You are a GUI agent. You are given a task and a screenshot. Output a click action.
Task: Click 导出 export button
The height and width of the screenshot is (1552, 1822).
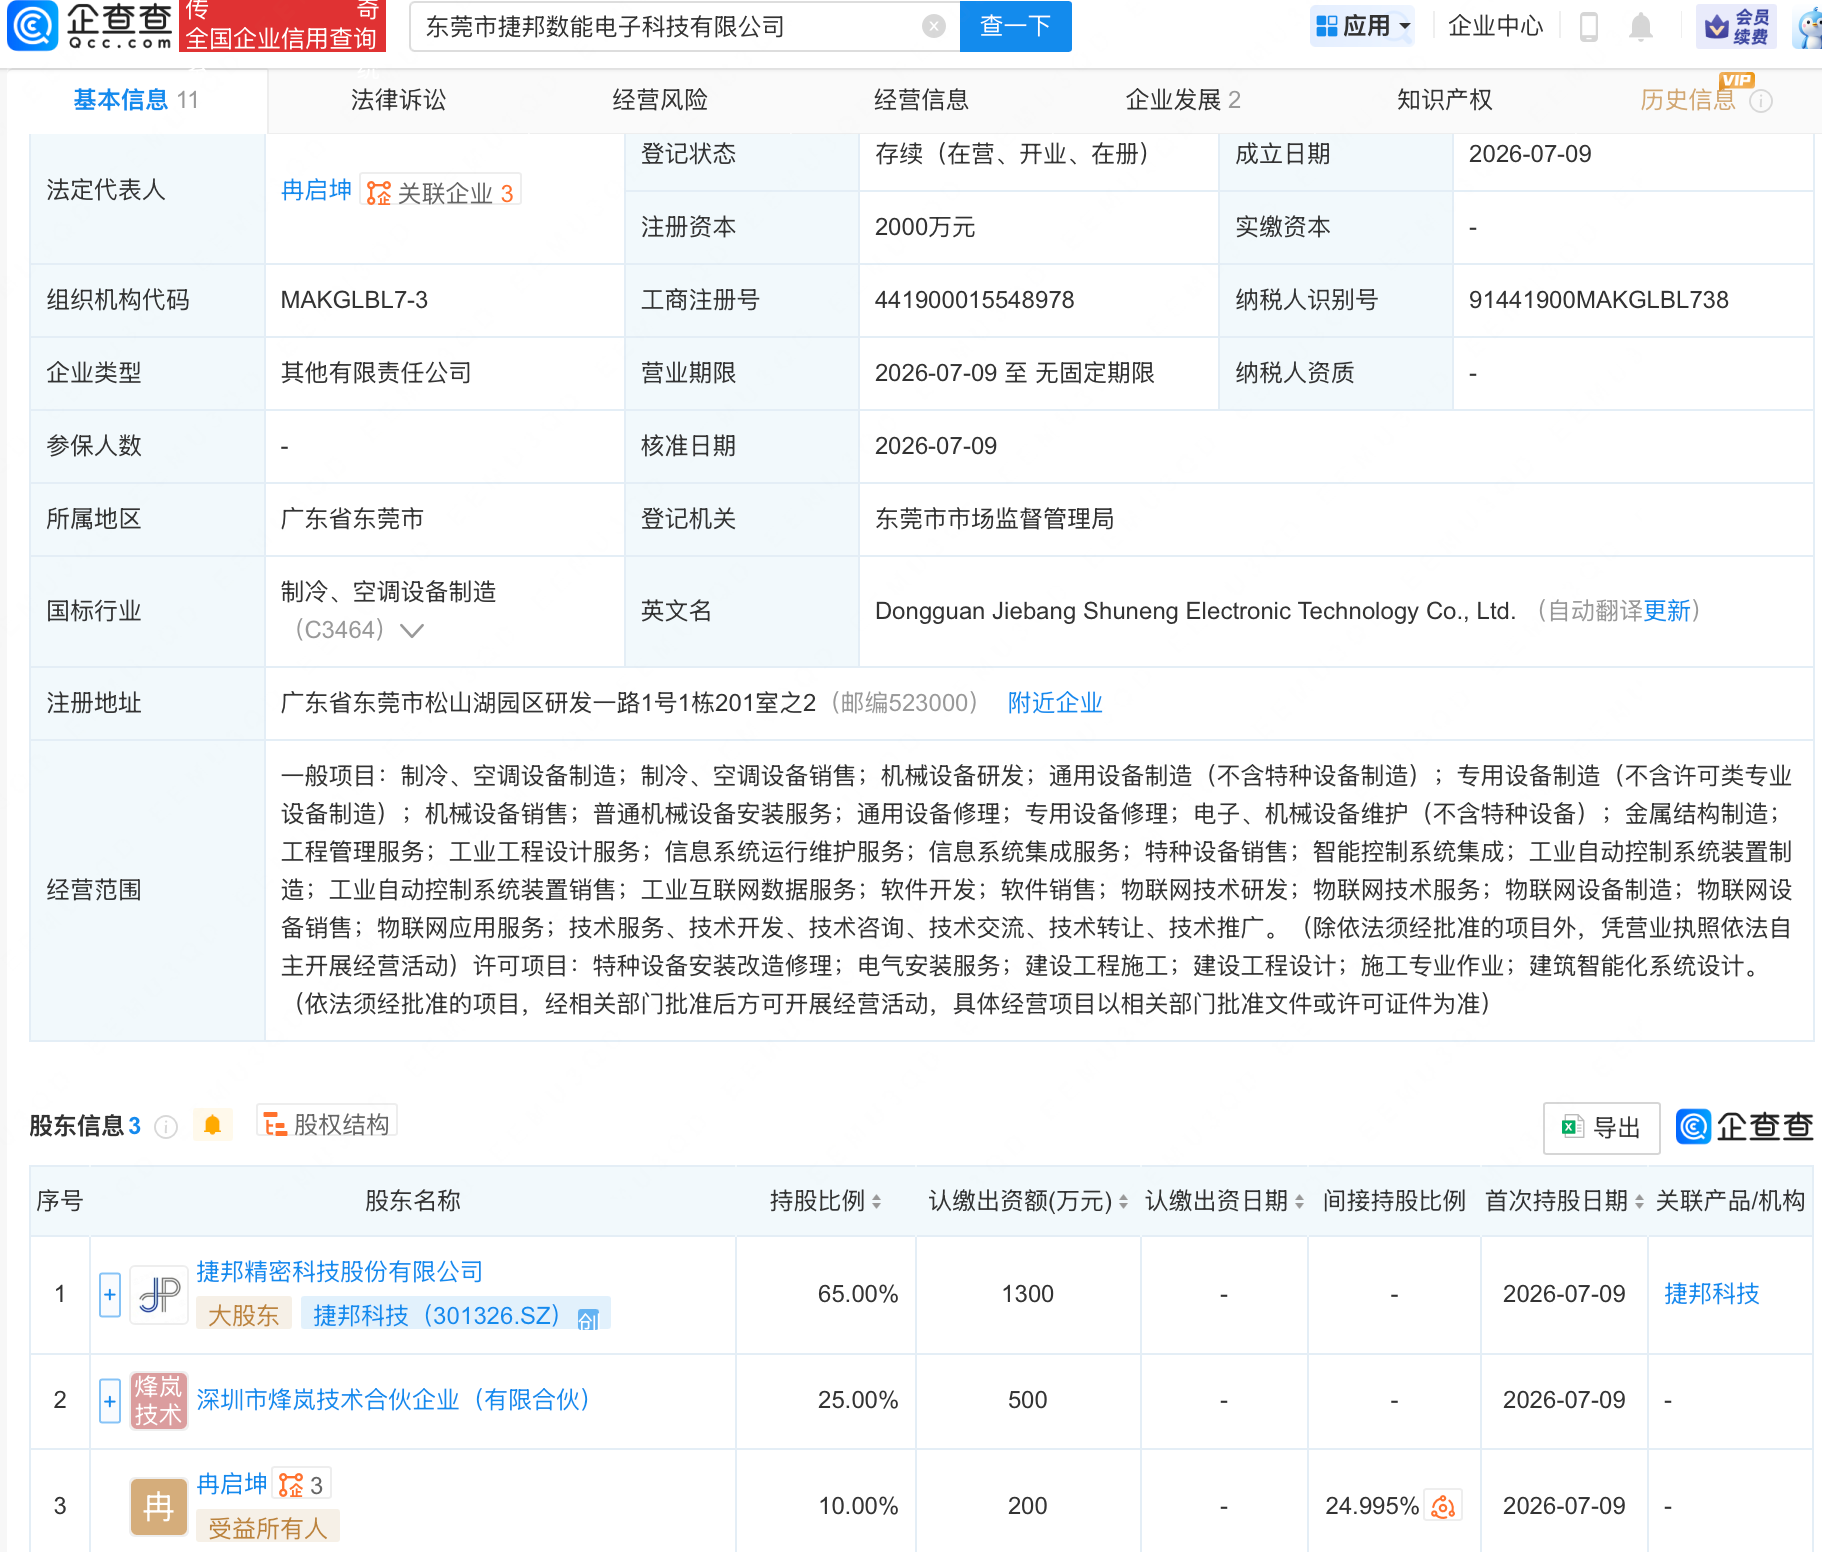[1601, 1128]
